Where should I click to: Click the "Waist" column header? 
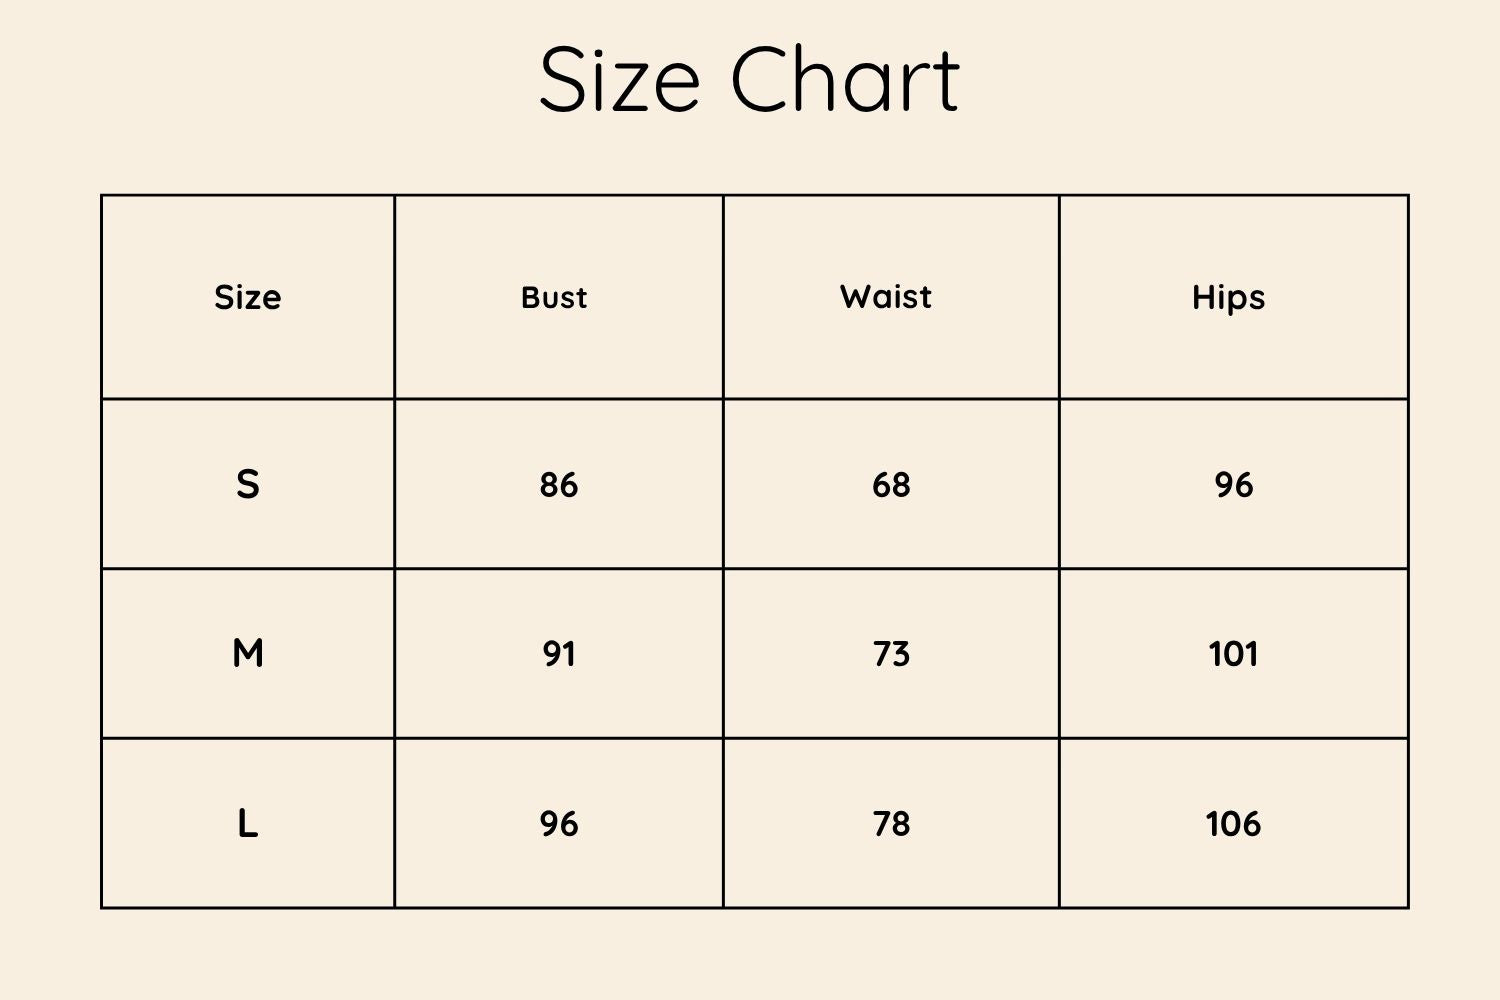point(886,297)
